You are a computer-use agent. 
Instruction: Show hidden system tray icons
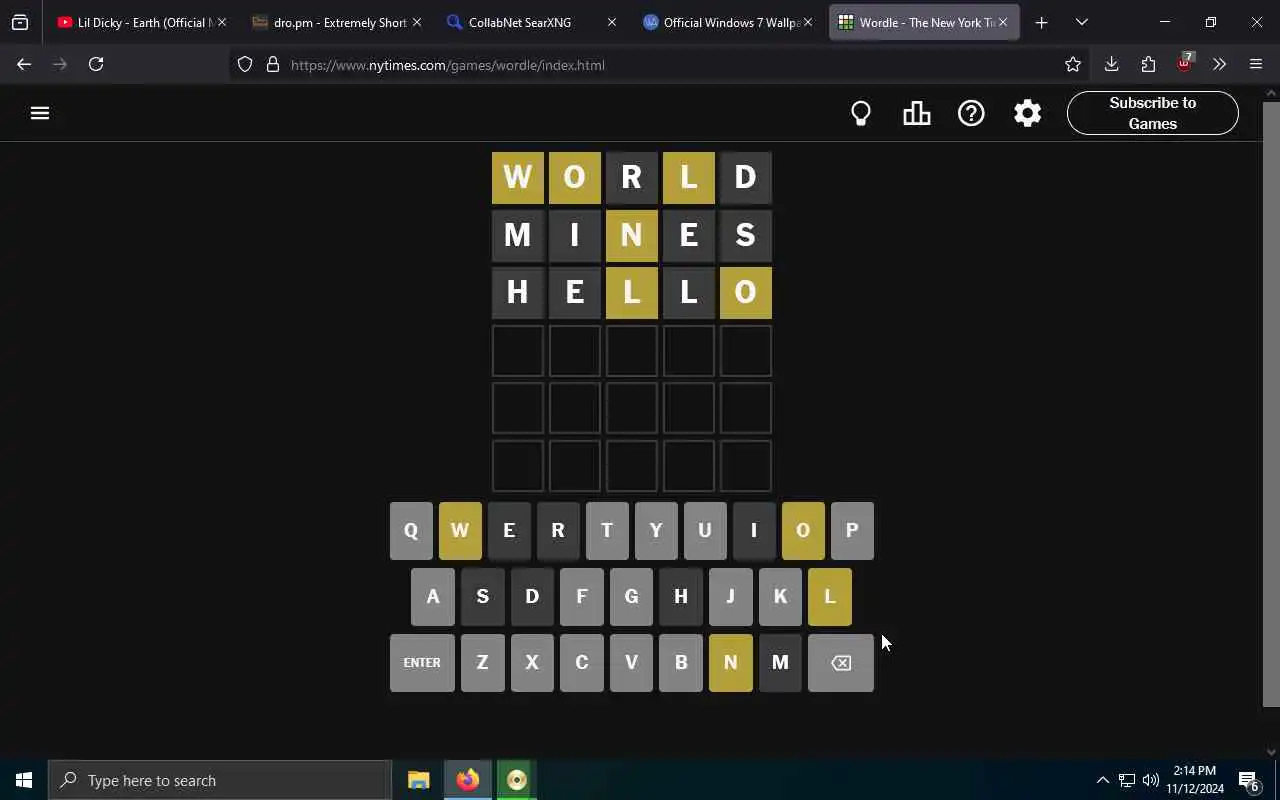point(1102,780)
